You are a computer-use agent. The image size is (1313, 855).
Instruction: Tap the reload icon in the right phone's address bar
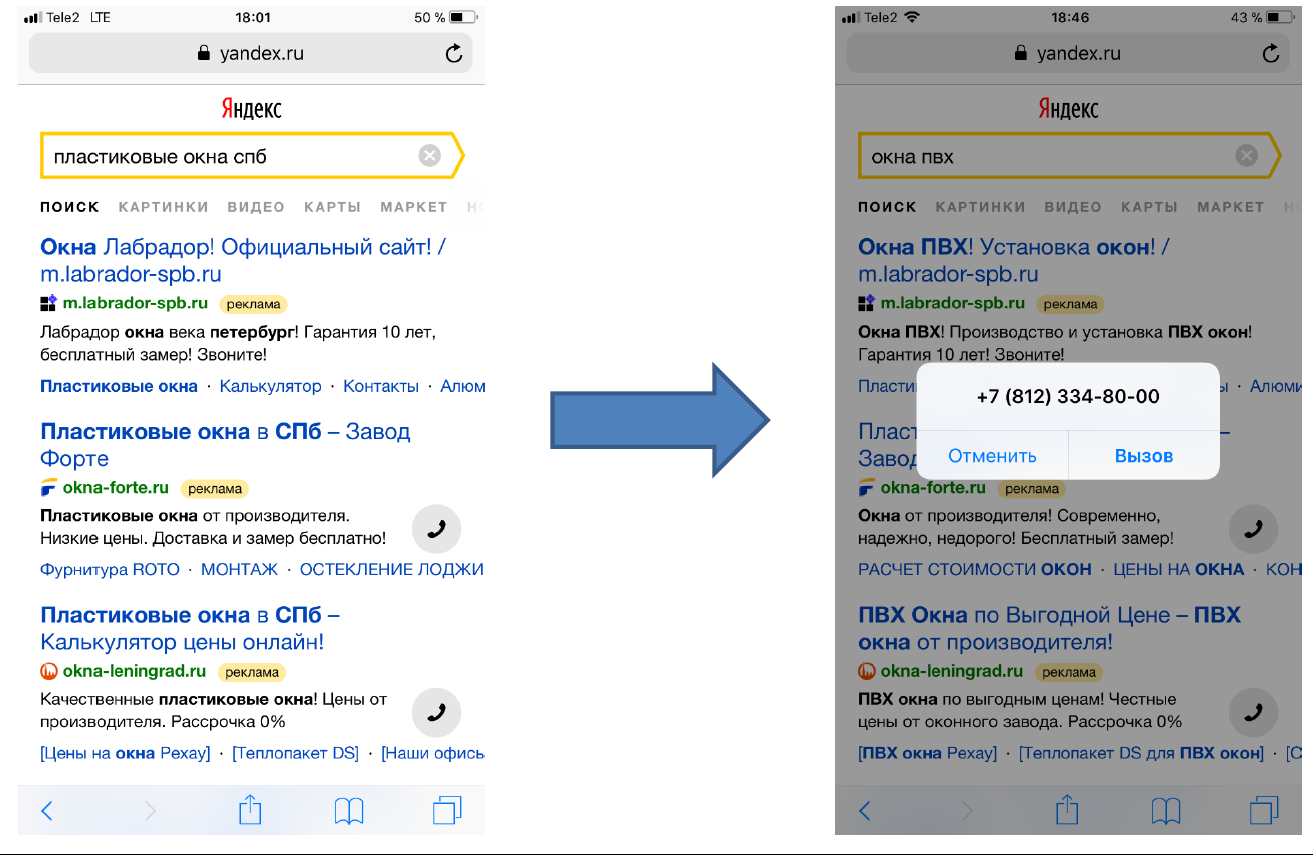pos(1271,54)
